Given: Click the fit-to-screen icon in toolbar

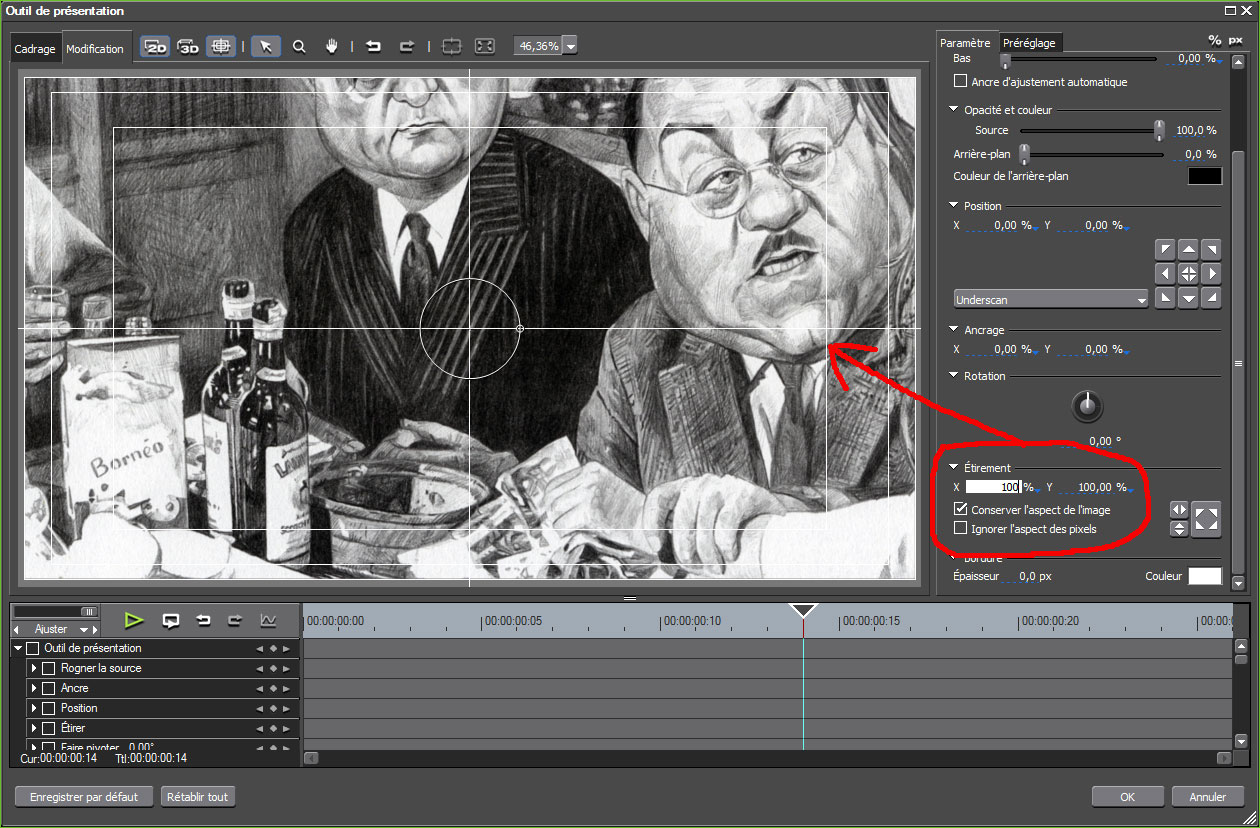Looking at the screenshot, I should [484, 47].
